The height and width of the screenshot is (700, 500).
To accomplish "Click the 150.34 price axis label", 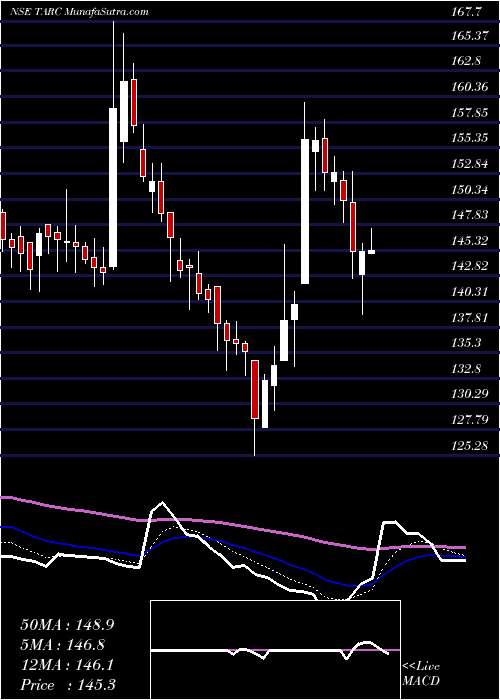I will (x=469, y=190).
